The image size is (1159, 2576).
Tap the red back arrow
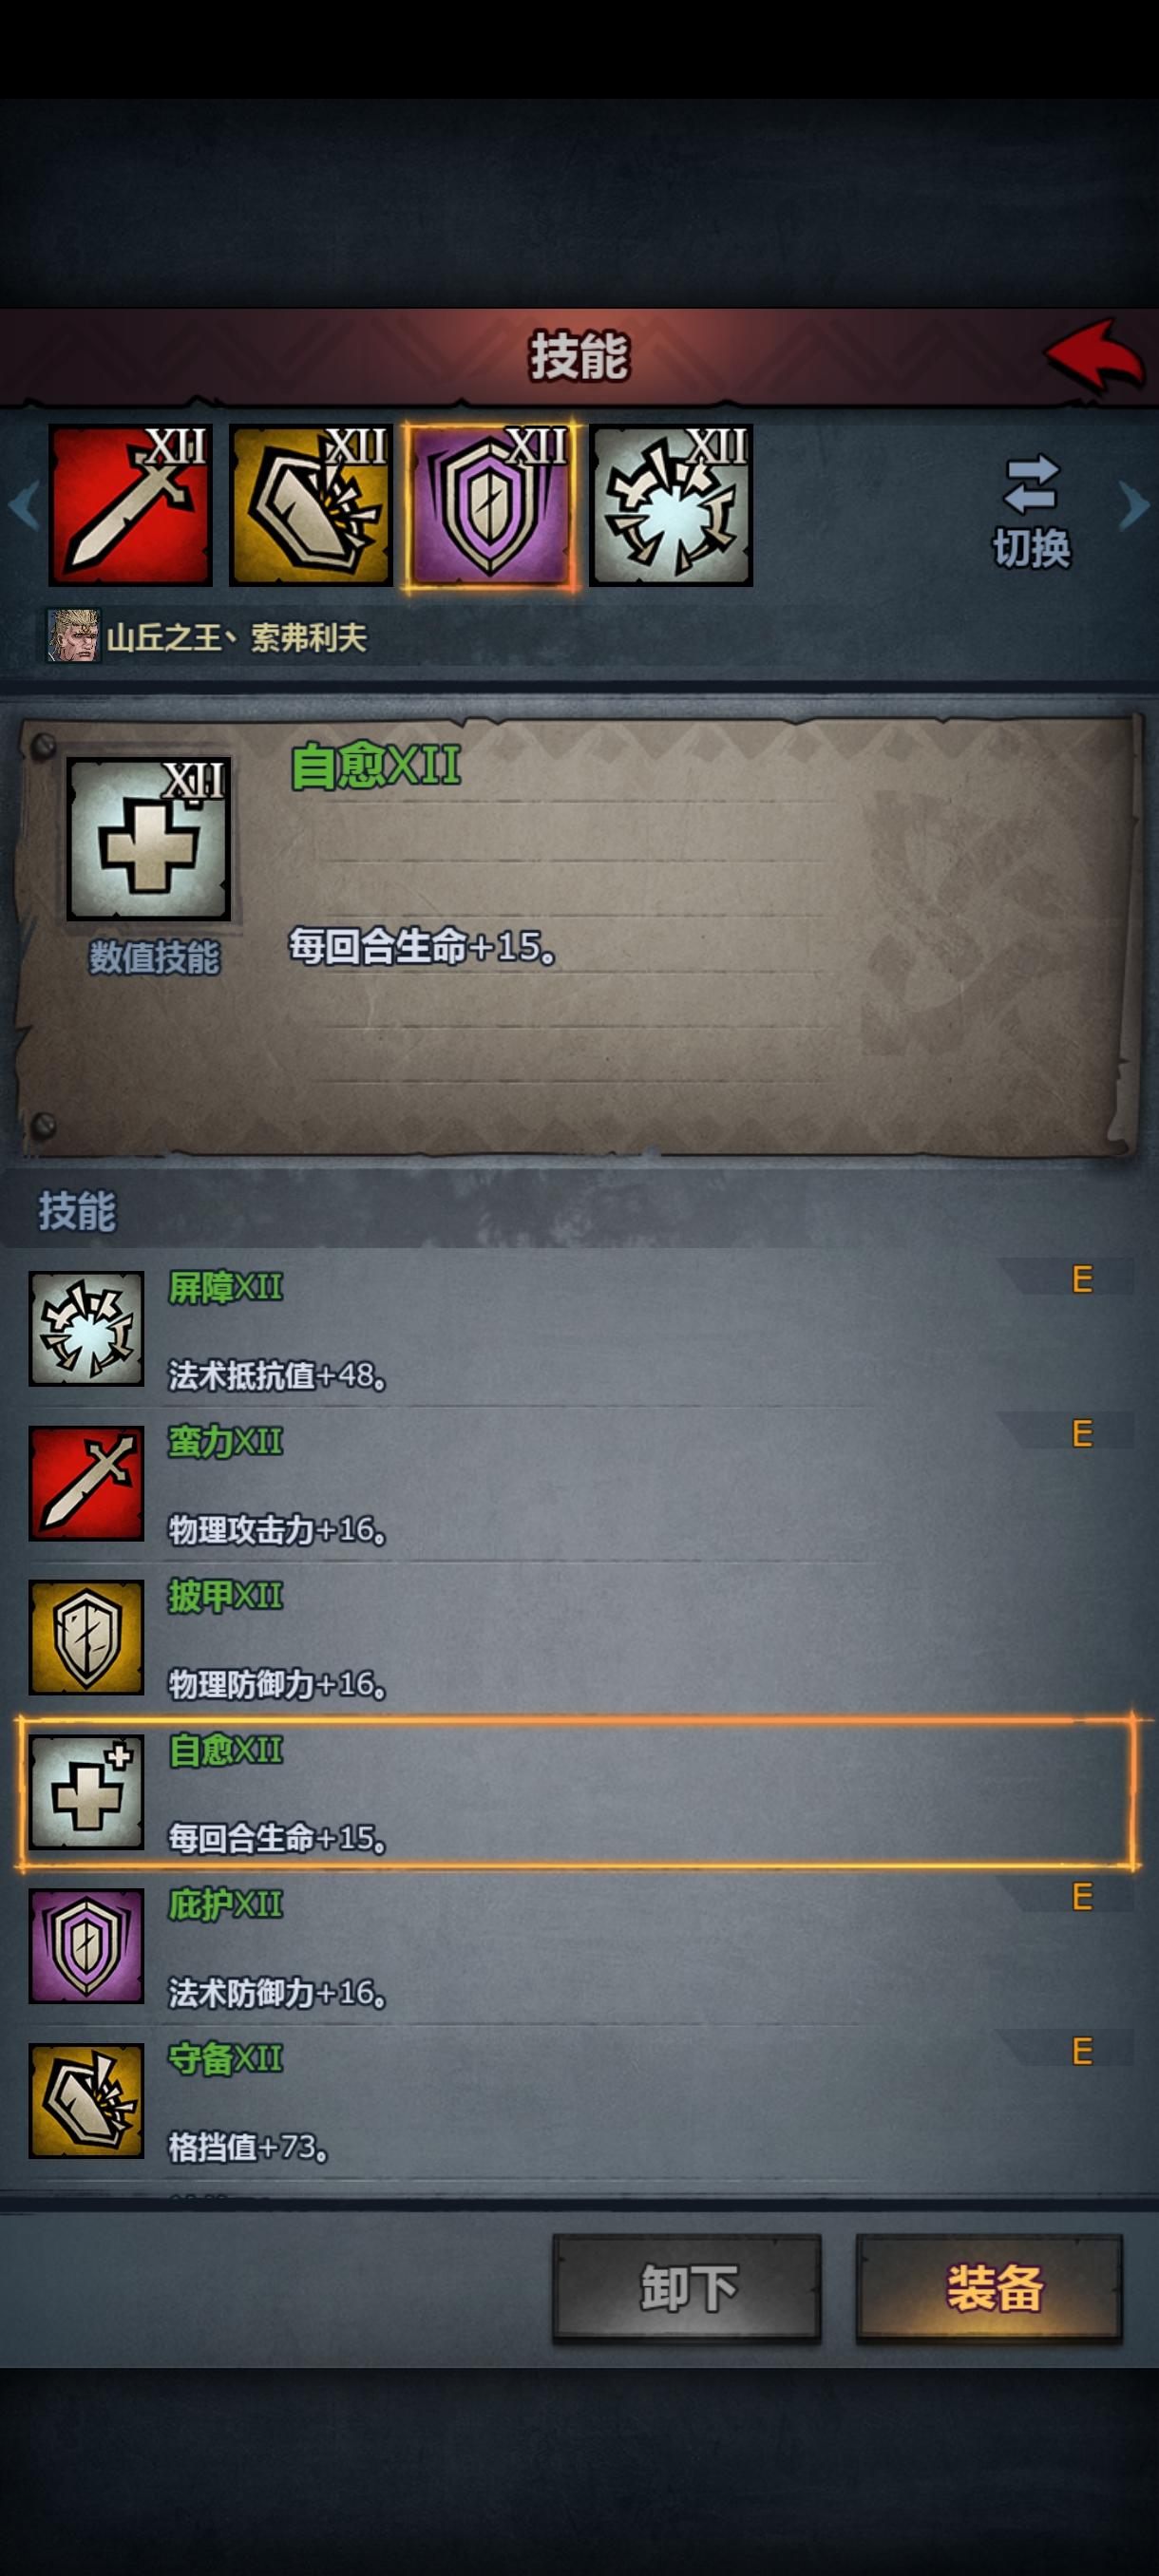pos(1094,355)
